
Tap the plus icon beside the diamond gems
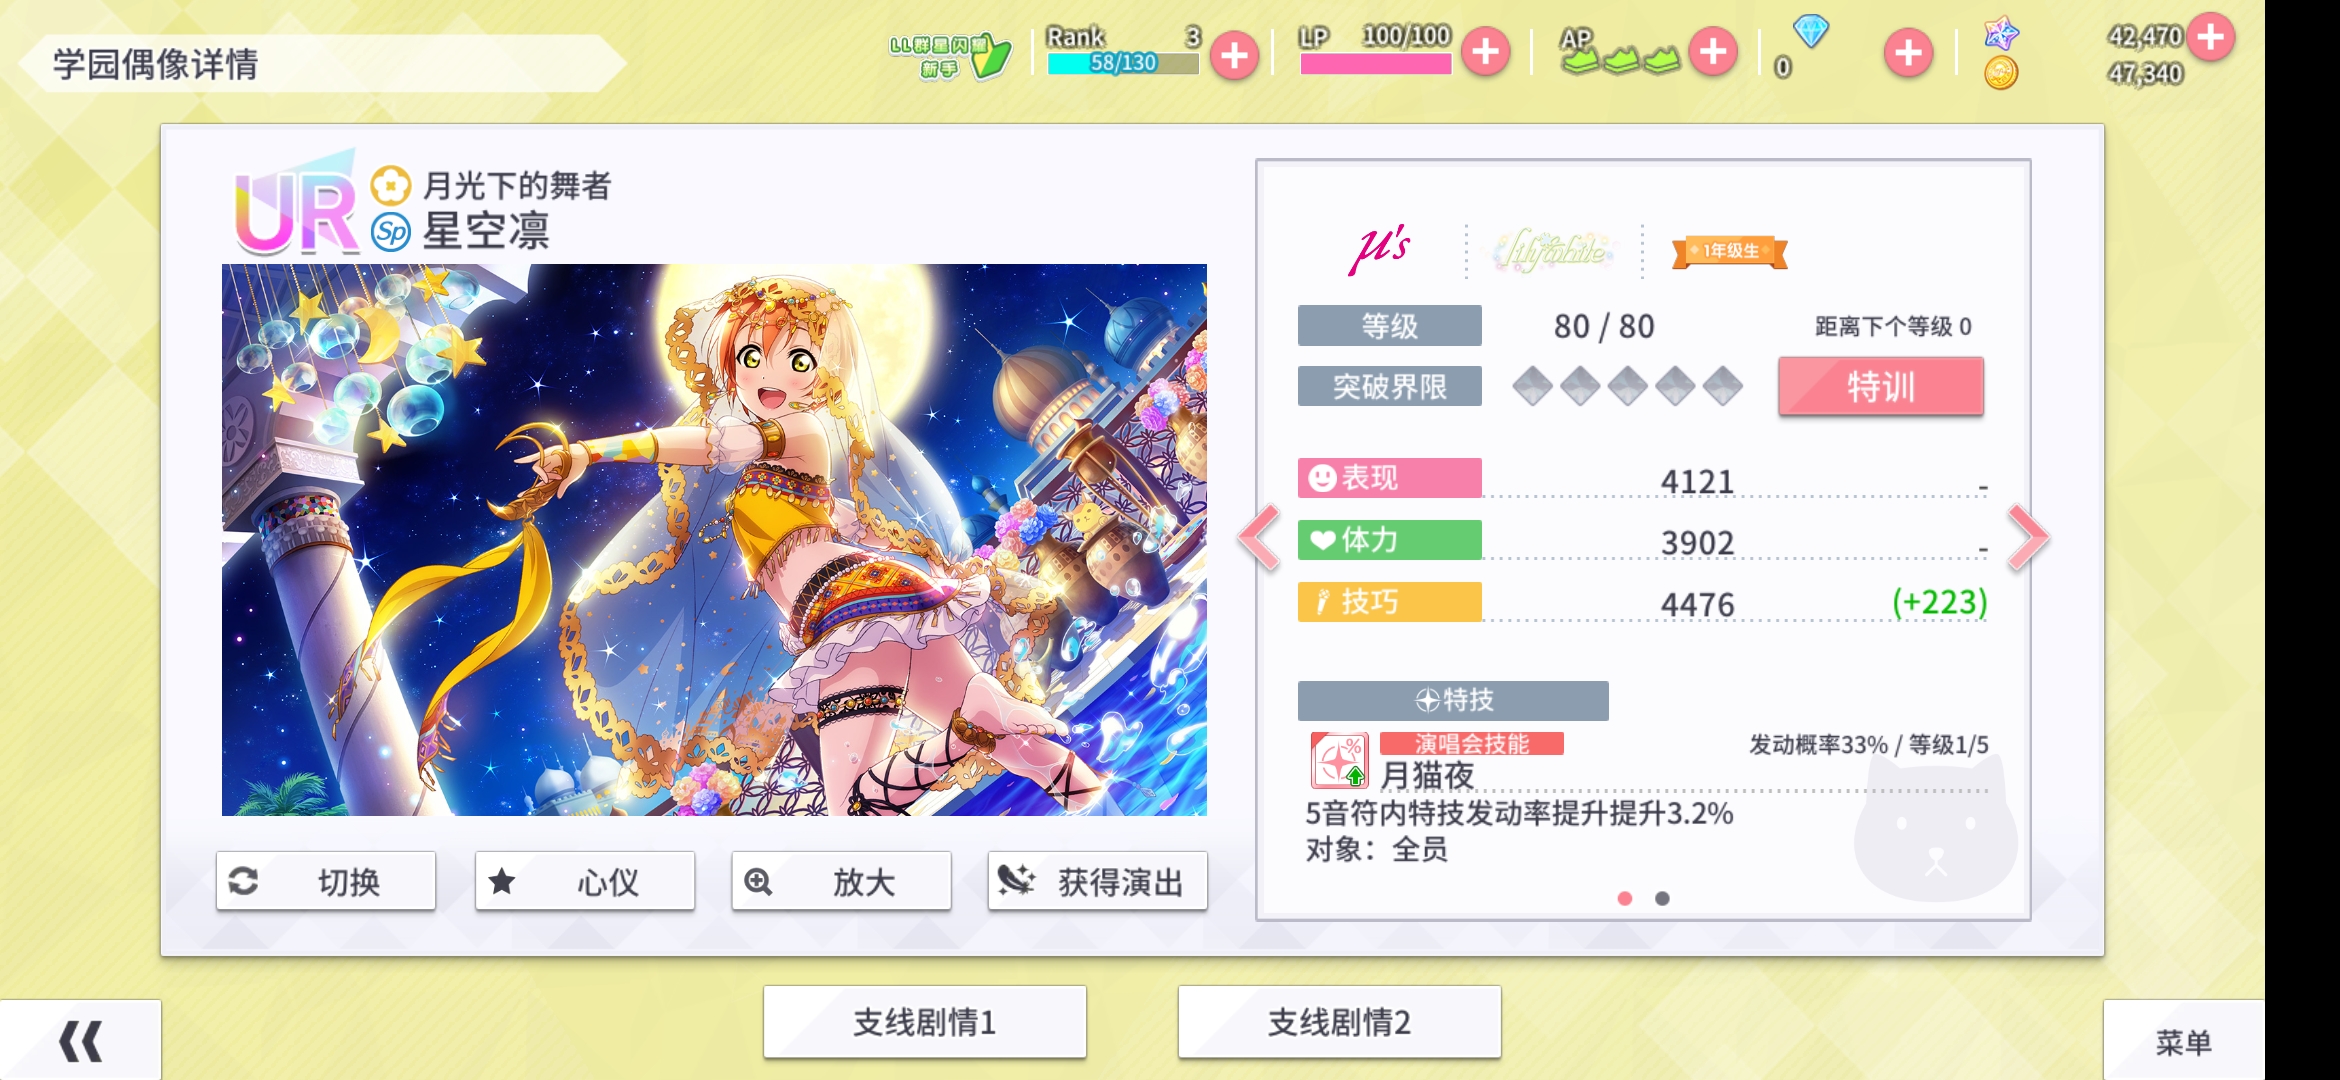1908,53
